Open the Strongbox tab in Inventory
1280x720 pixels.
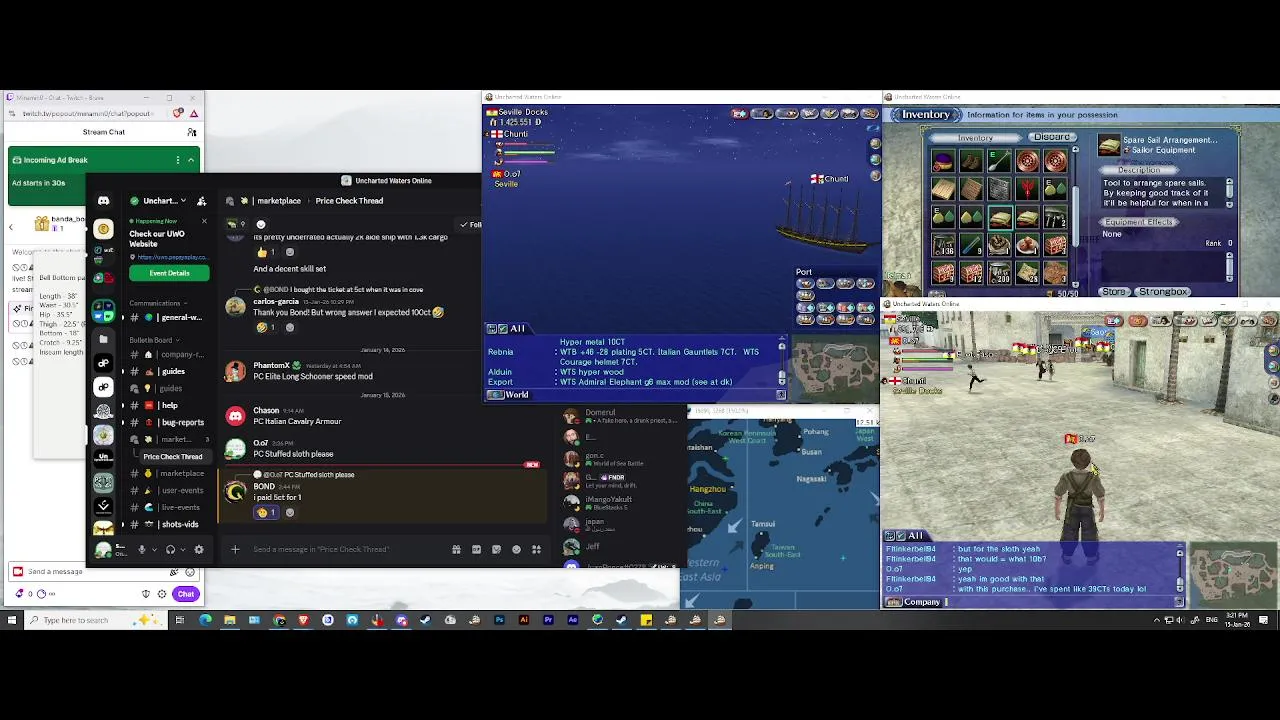click(x=1163, y=292)
